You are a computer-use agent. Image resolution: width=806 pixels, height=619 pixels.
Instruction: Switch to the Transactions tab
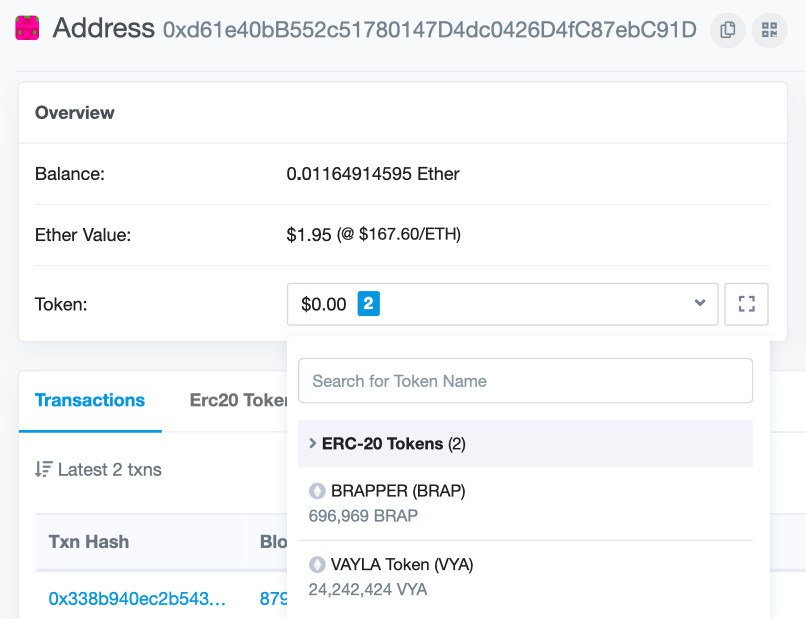[x=90, y=400]
